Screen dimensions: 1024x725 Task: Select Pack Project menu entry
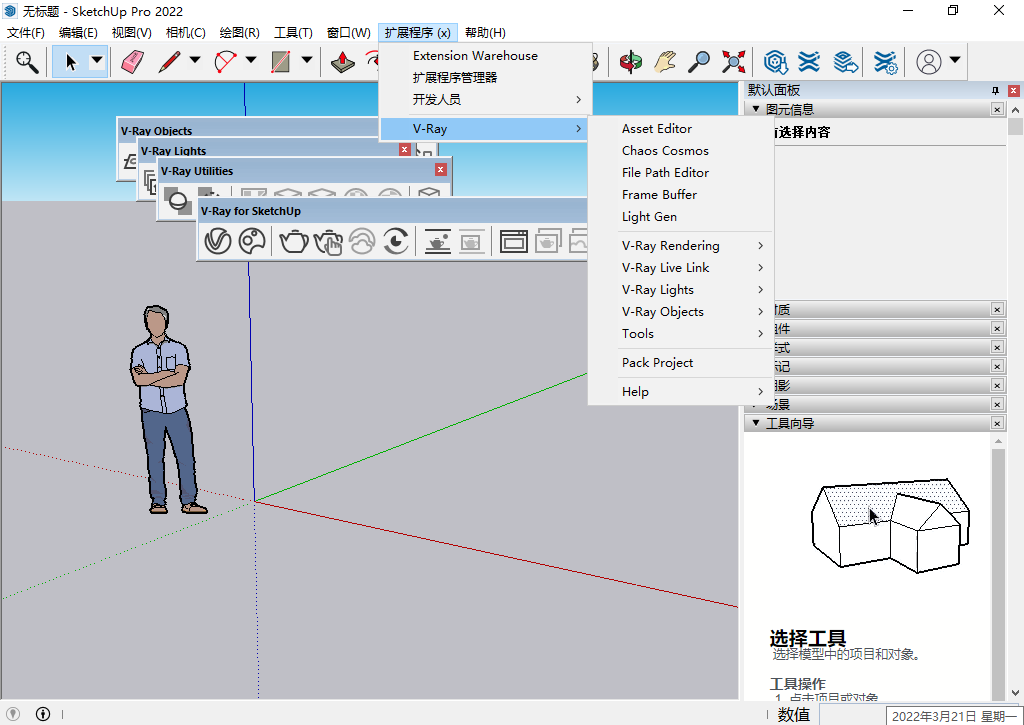point(680,362)
